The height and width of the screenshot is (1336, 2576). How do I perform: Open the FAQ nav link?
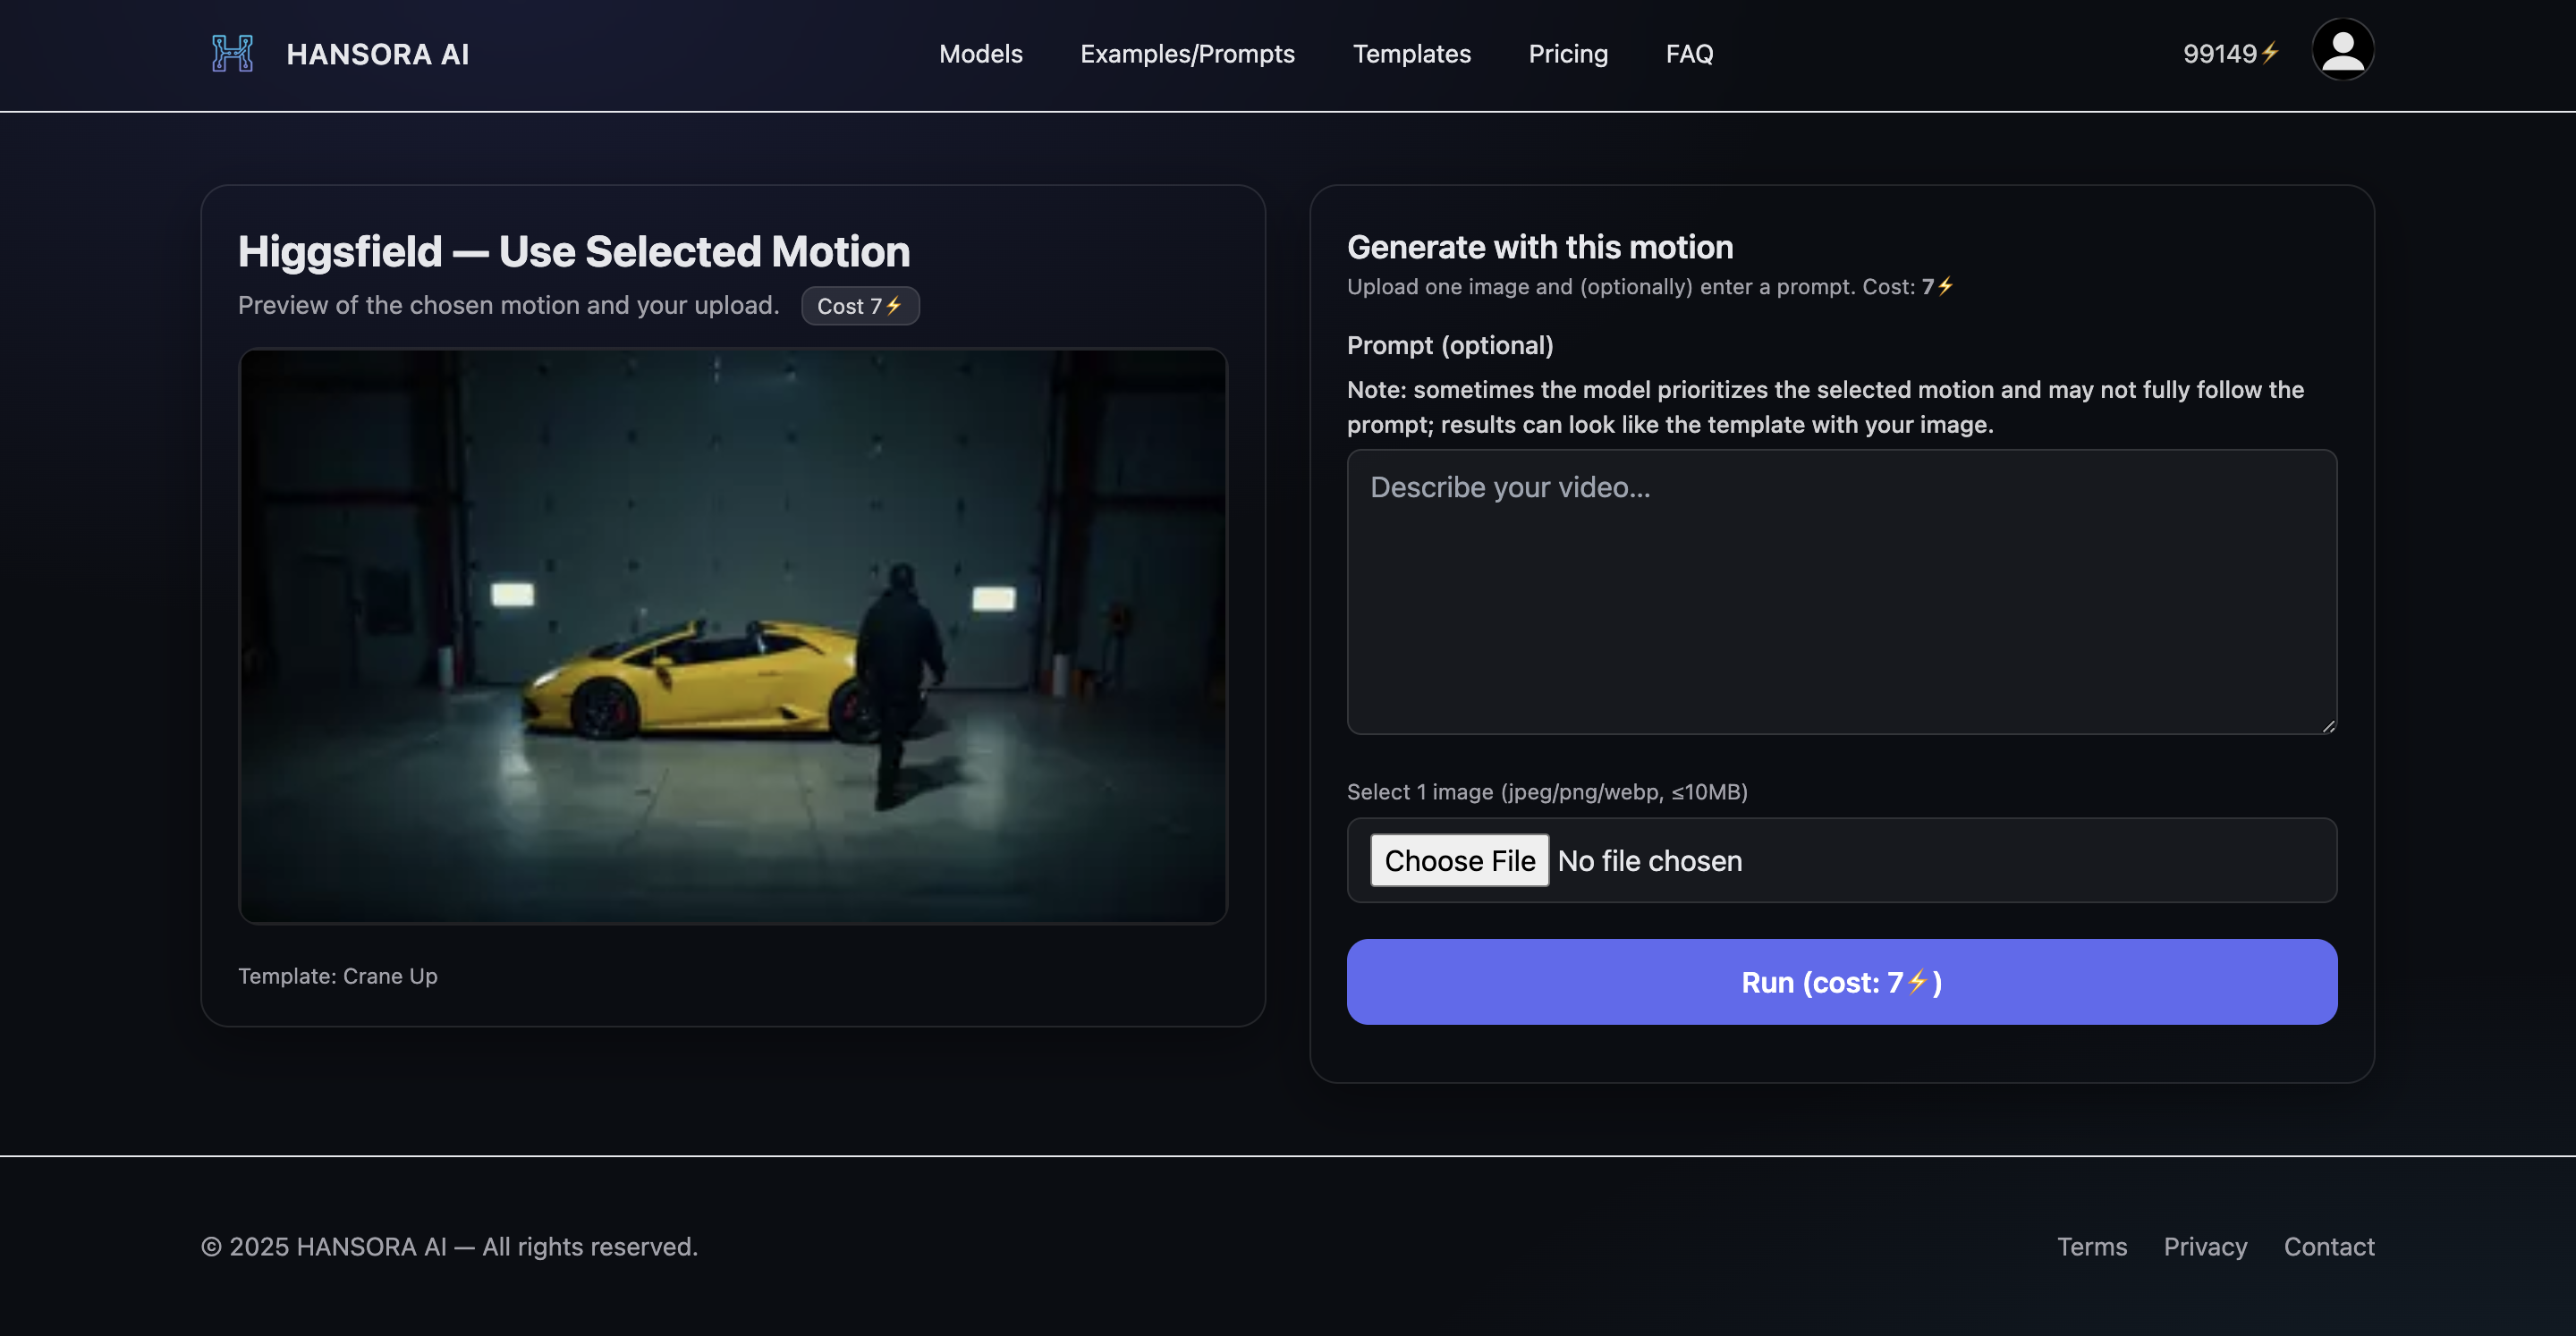click(x=1689, y=54)
